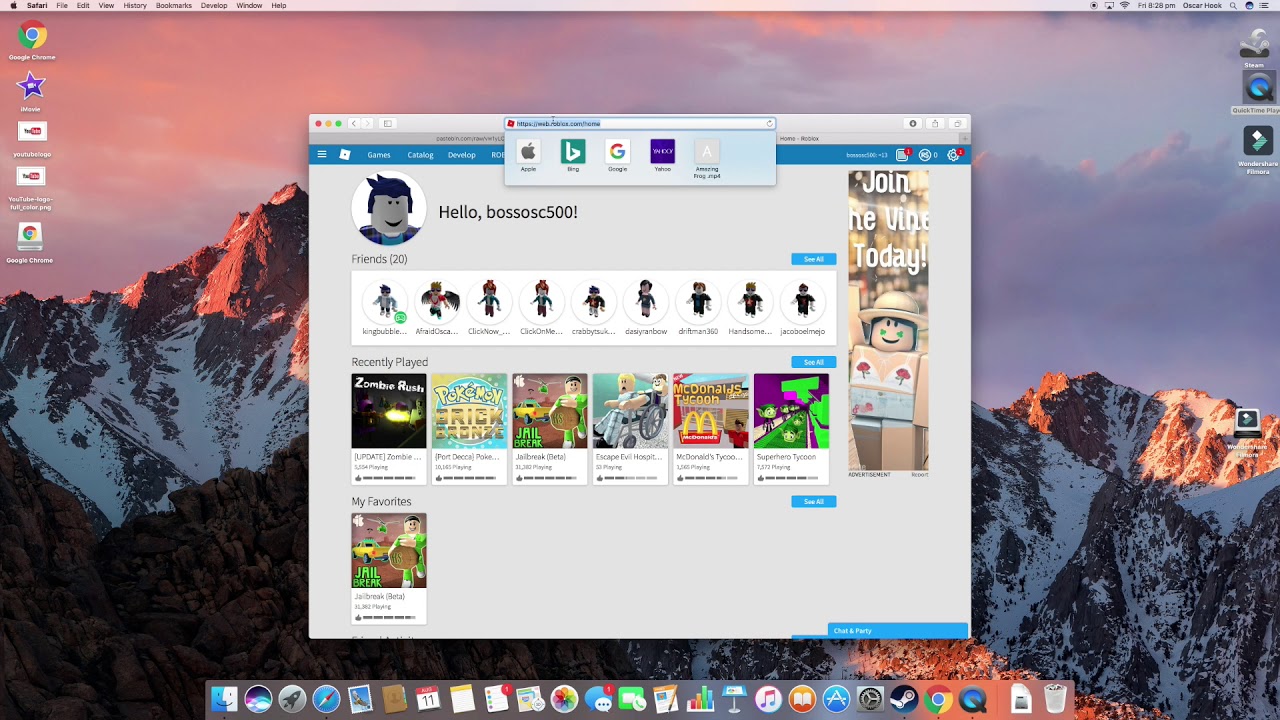Open the Trash in the Dock
Viewport: 1280px width, 720px height.
[1054, 699]
